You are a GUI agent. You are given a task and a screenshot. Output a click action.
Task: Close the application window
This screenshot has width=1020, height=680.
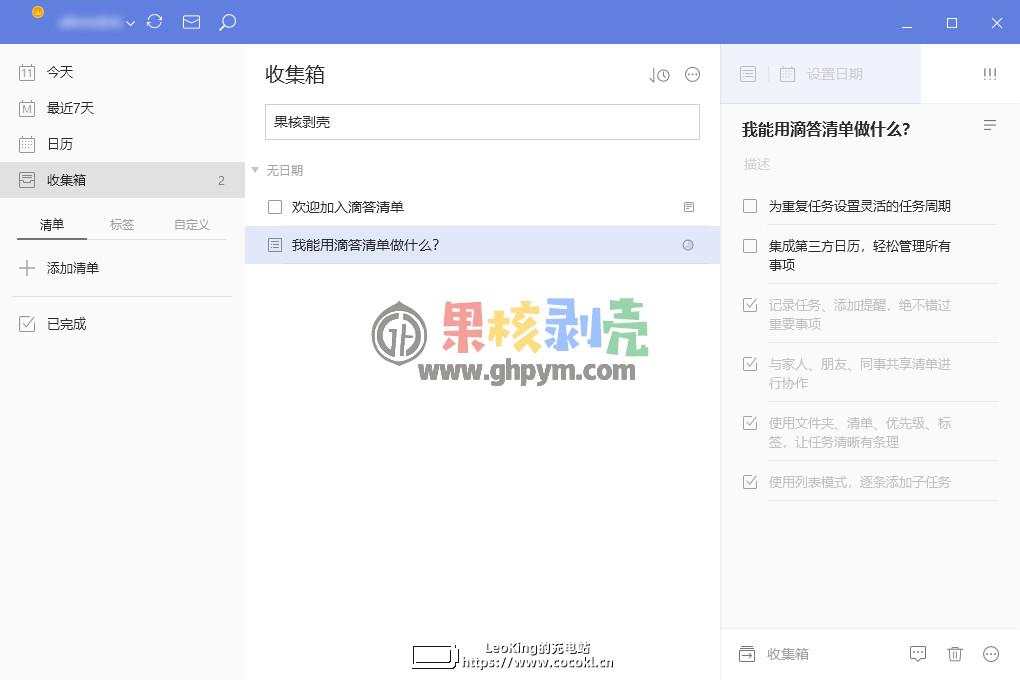pyautogui.click(x=997, y=23)
